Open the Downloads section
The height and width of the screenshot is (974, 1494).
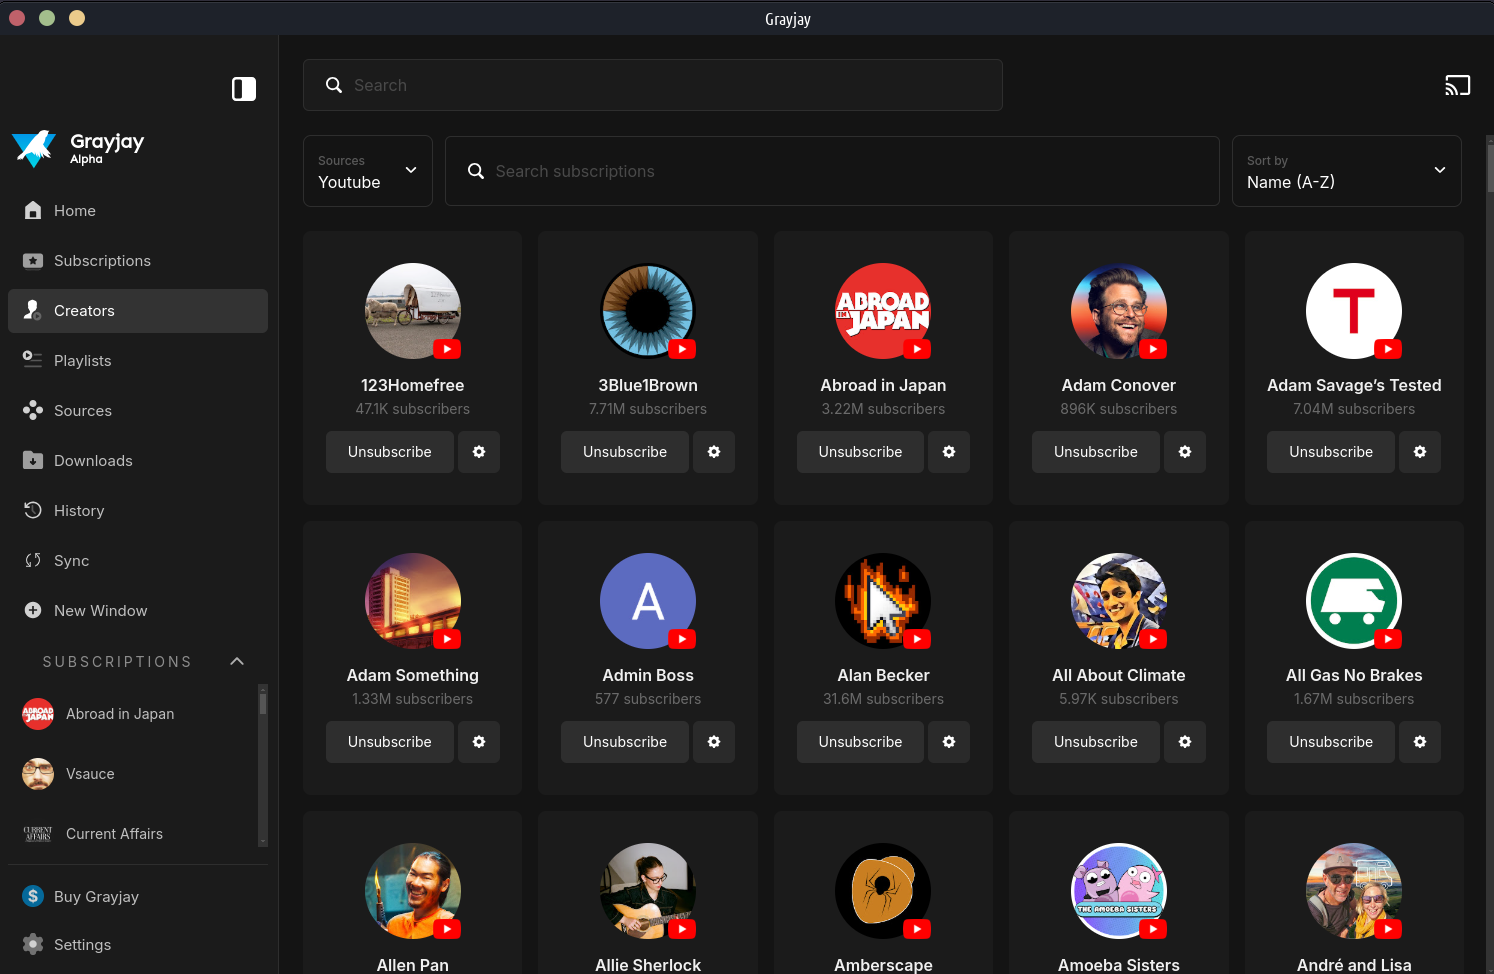[93, 461]
